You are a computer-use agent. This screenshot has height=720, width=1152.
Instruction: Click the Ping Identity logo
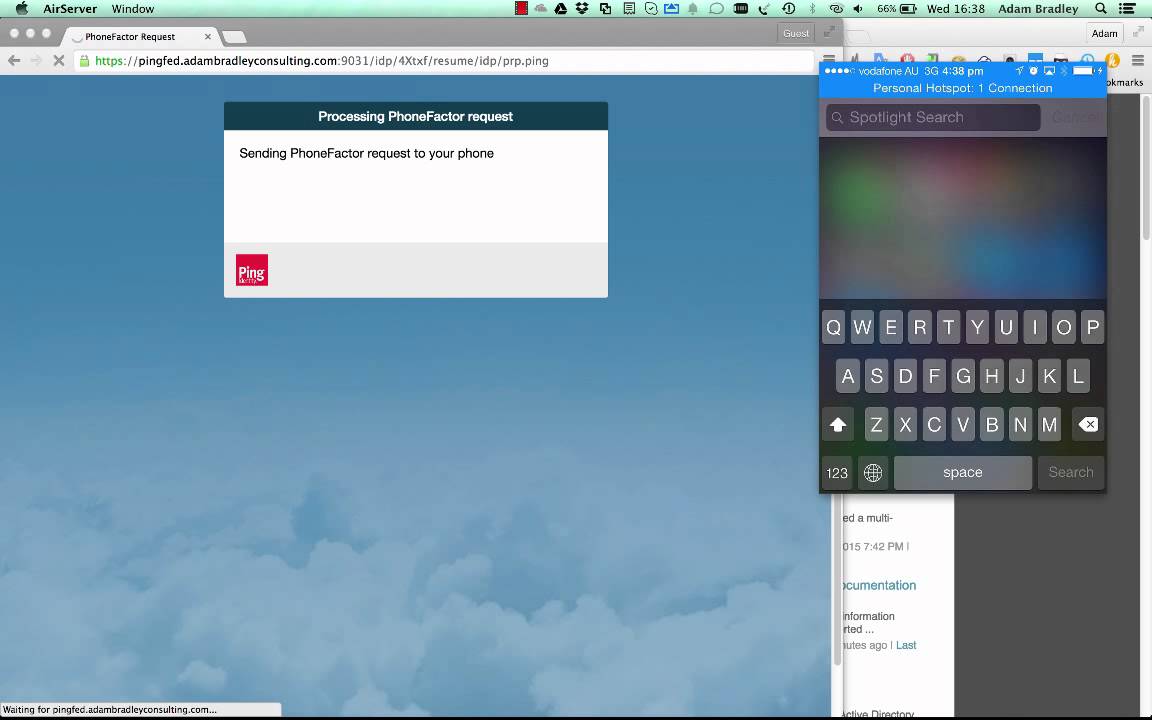click(x=251, y=270)
